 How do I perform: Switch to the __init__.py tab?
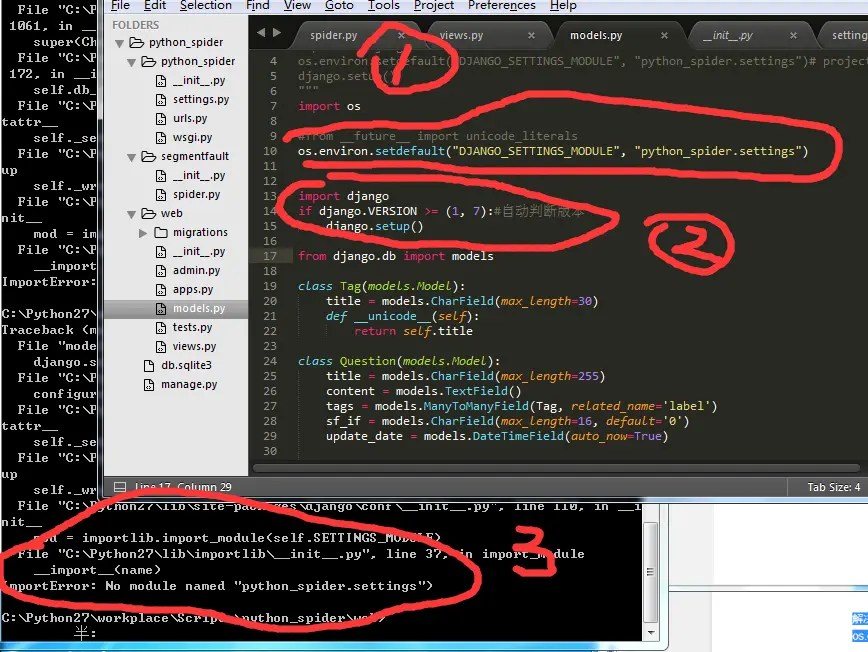pos(727,35)
